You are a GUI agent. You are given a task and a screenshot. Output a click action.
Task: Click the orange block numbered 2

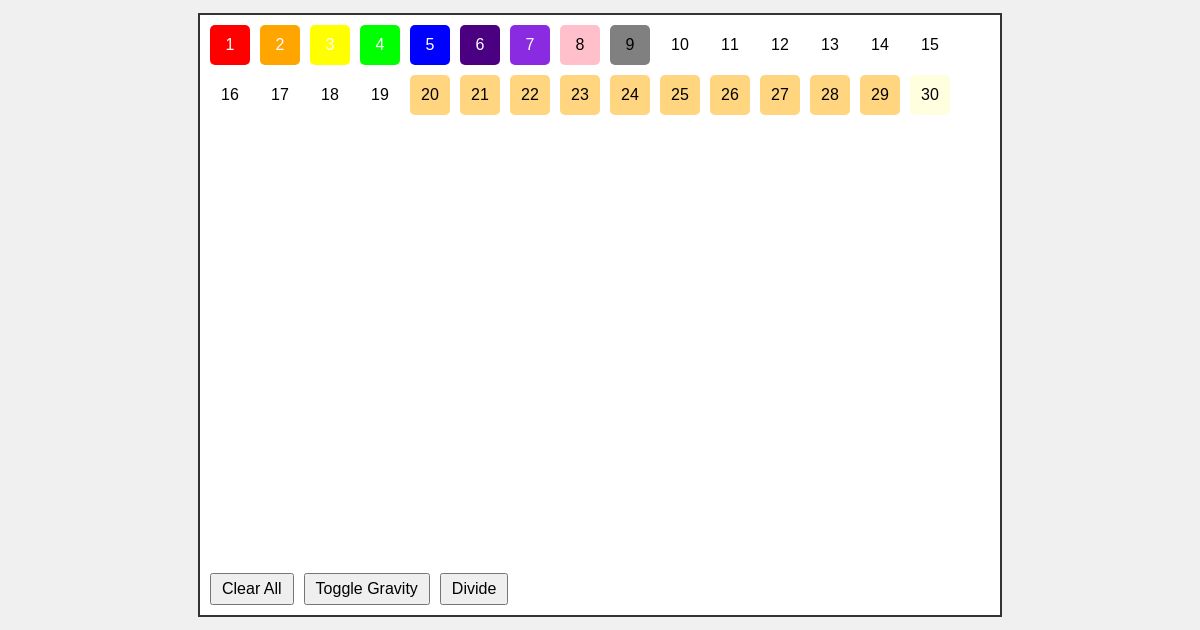point(280,45)
